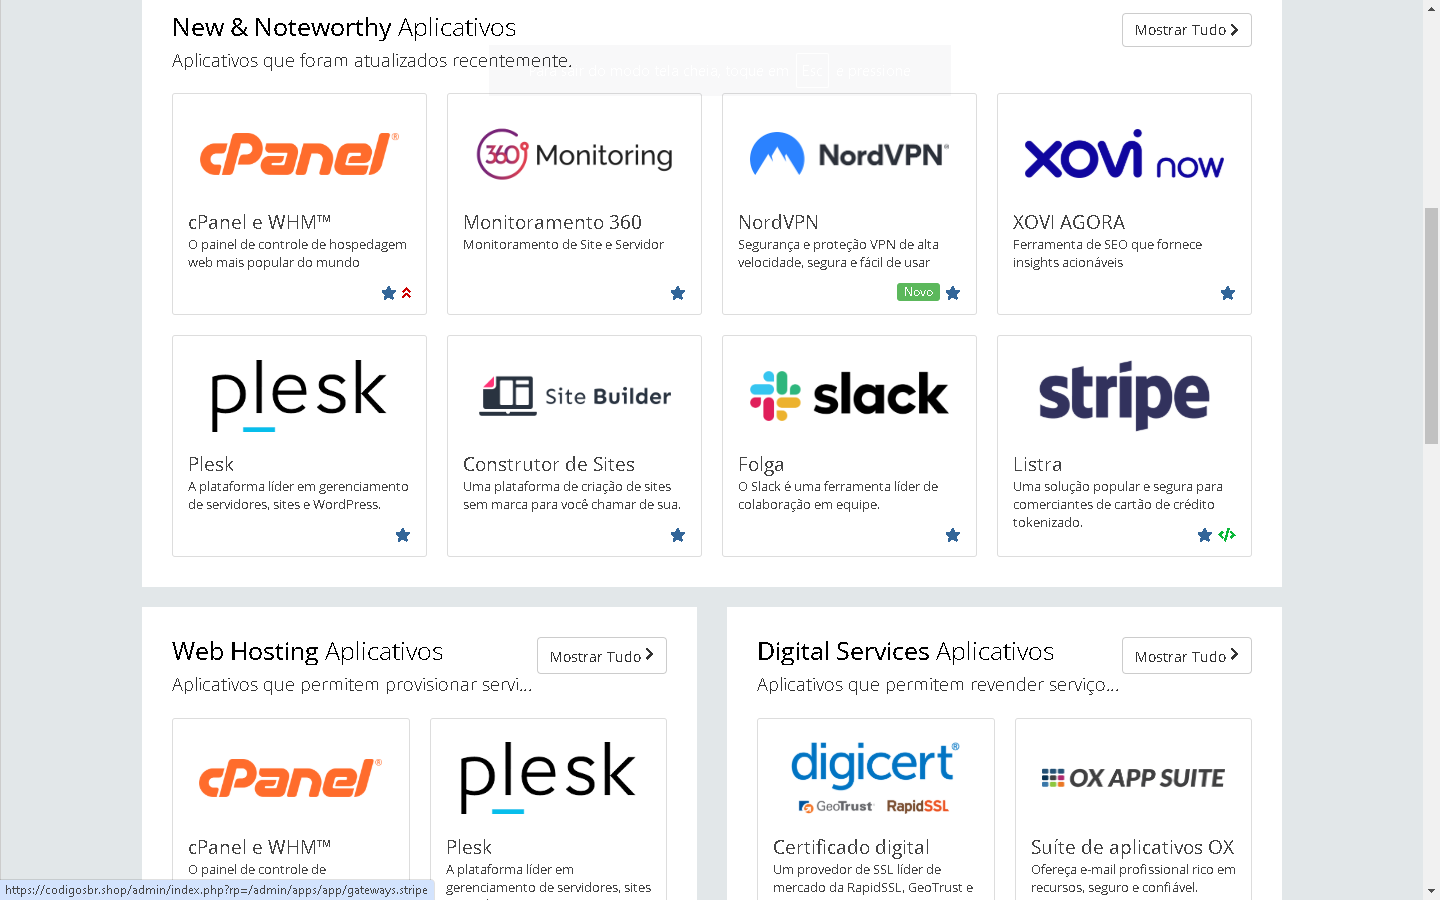
Task: Expand Web Hosting apps via Mostrar Tudo
Action: [x=601, y=656]
